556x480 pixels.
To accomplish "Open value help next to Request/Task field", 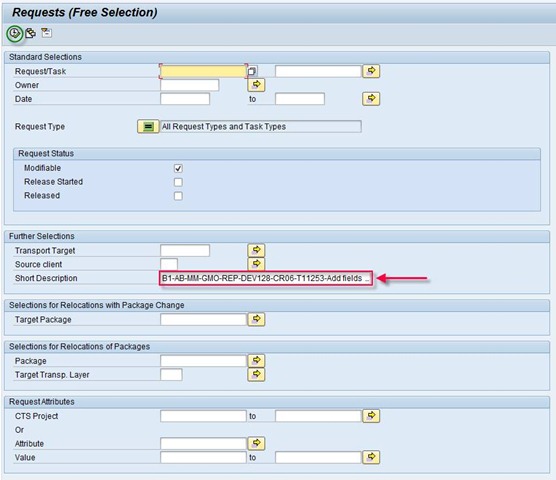I will pyautogui.click(x=252, y=71).
